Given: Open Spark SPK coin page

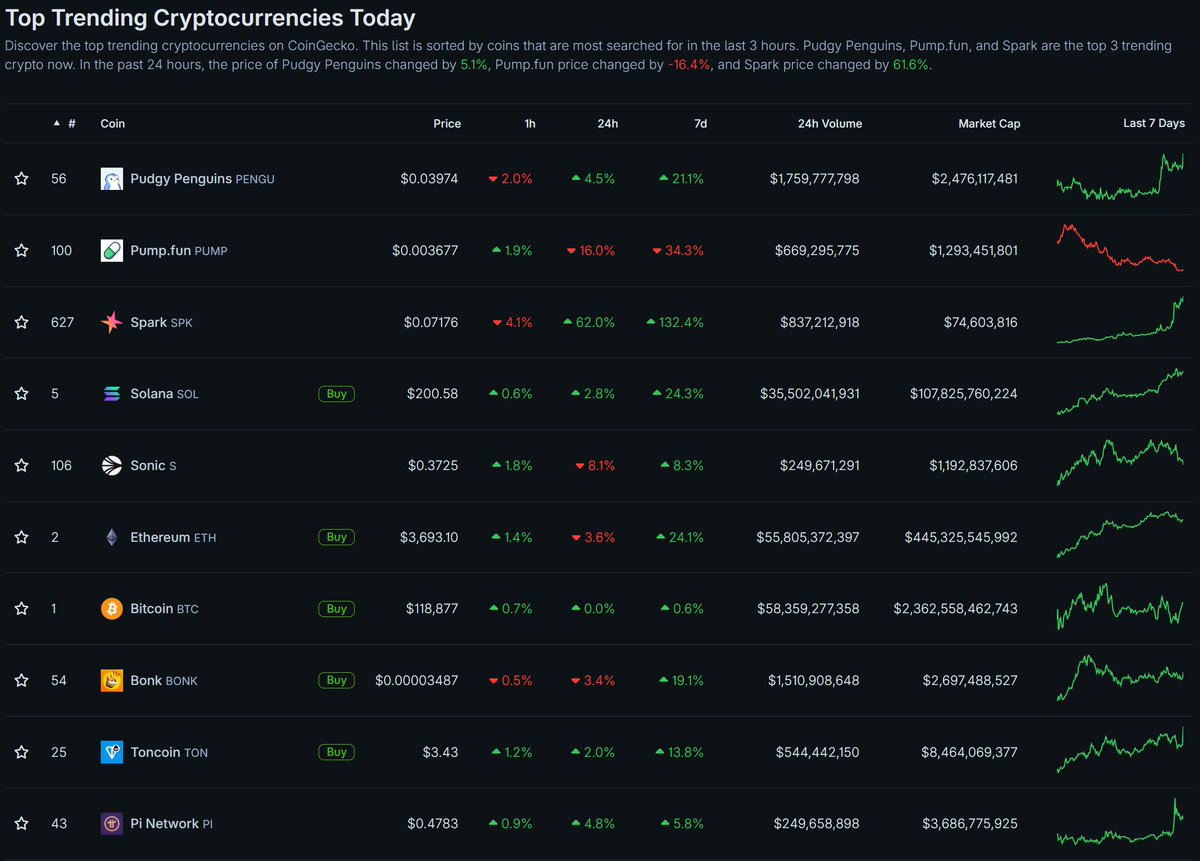Looking at the screenshot, I should point(161,322).
